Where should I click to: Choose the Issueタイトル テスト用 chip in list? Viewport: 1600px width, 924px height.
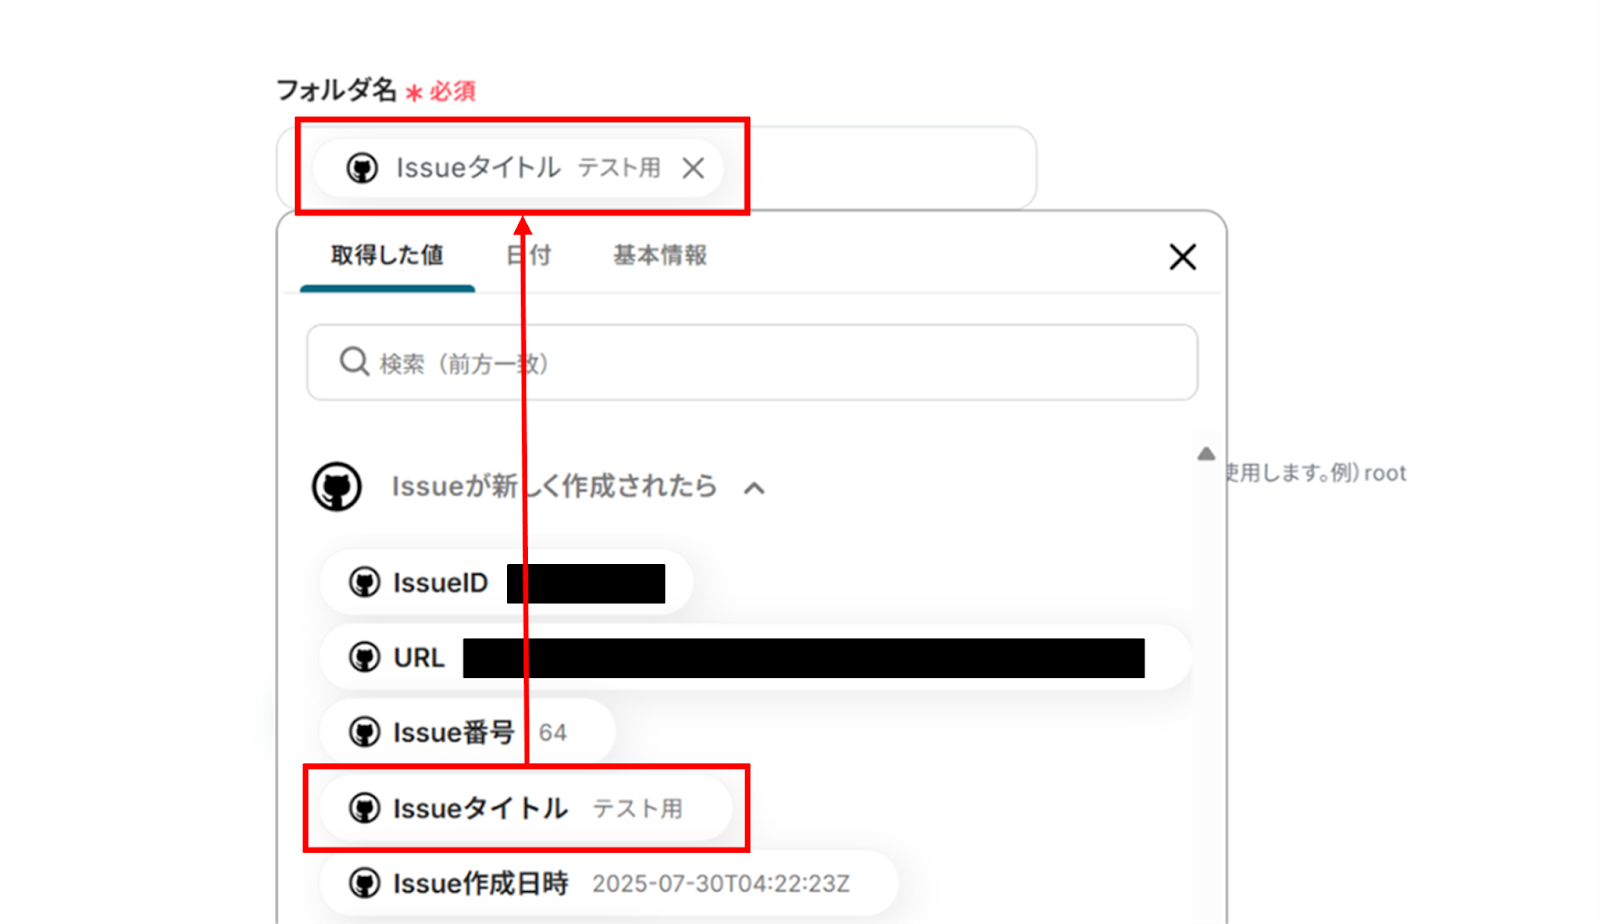526,808
